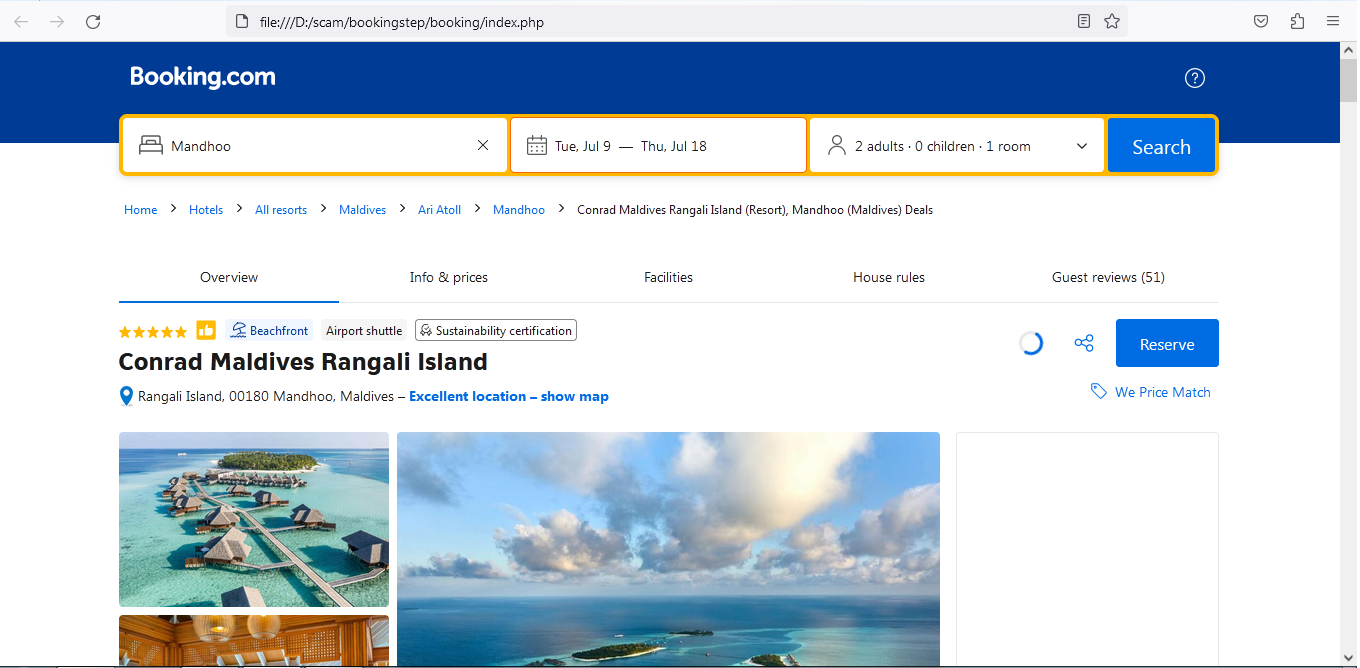Click the Rangali Island, 00180 Mandhoo address text
The image size is (1360, 668).
click(266, 397)
